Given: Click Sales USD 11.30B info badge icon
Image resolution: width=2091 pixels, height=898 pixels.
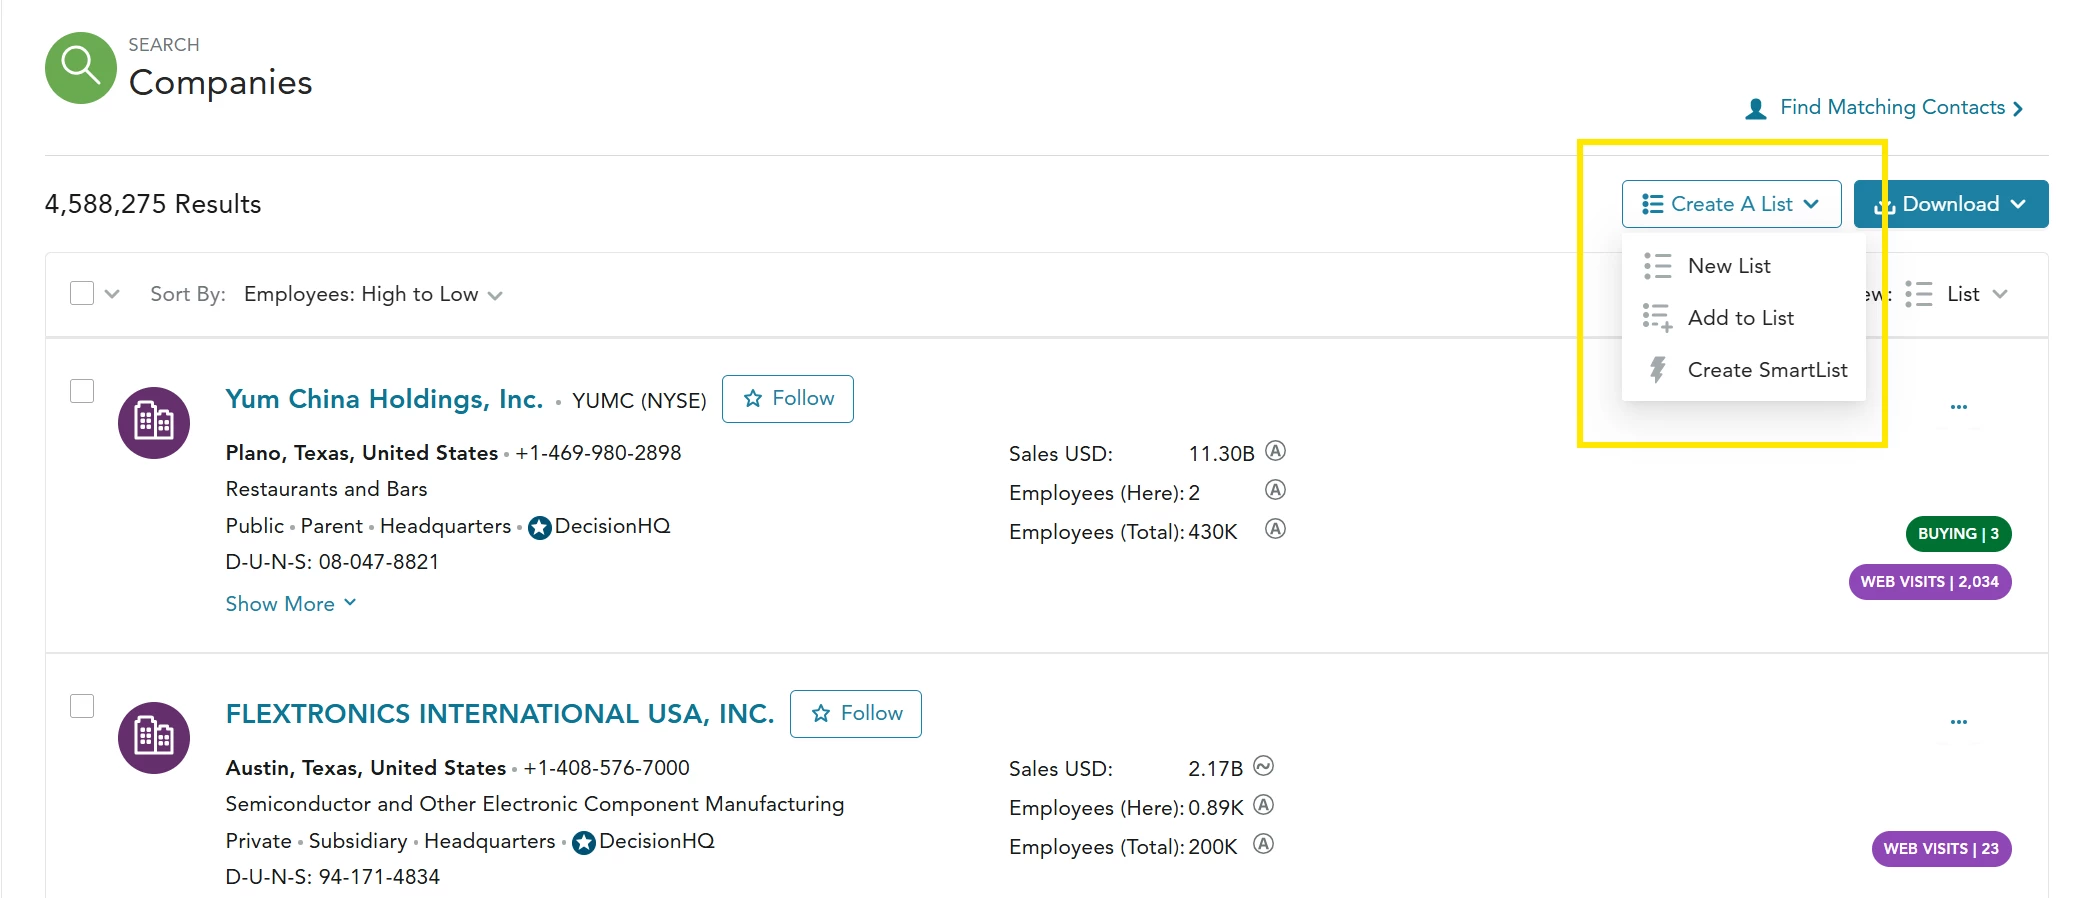Looking at the screenshot, I should click(1275, 451).
